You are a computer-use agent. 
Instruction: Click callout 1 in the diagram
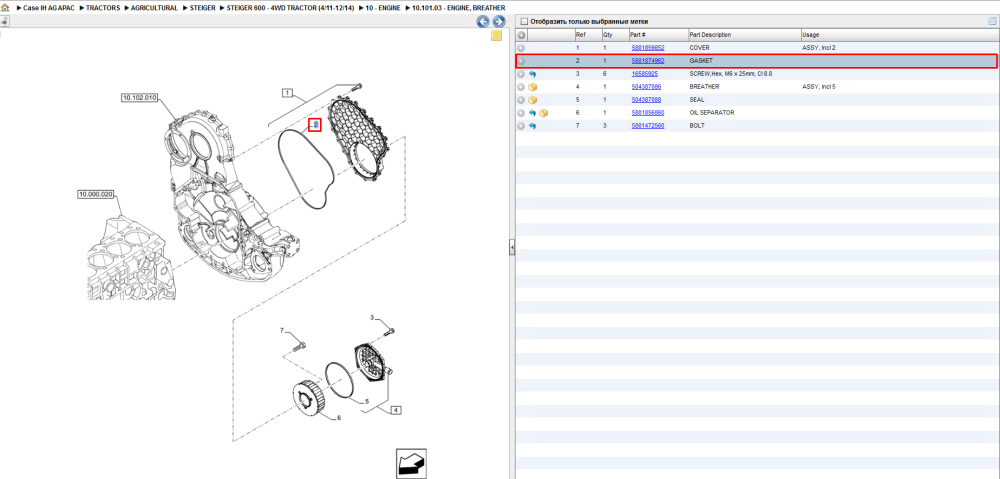tap(287, 94)
